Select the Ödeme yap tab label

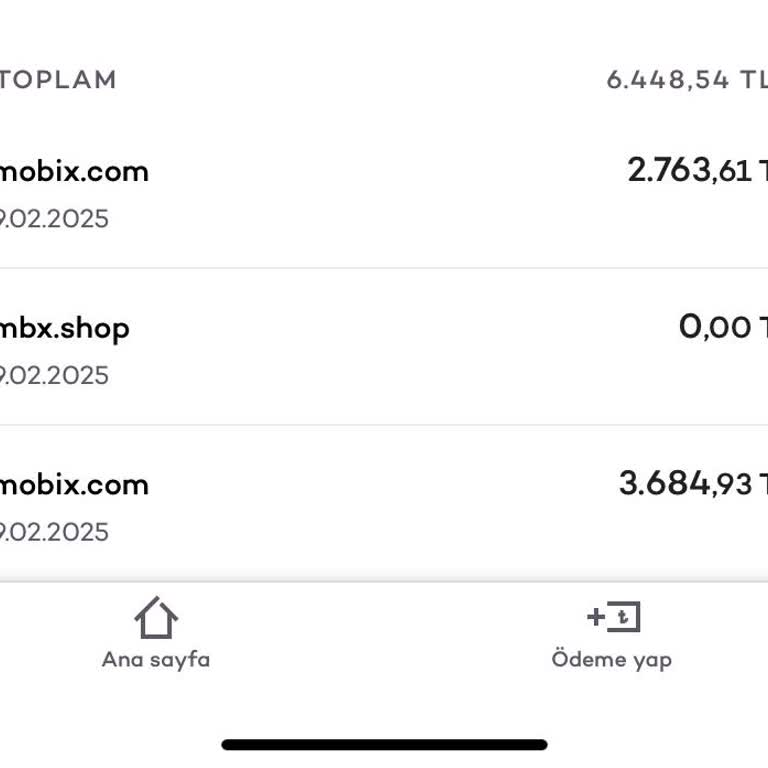click(x=612, y=660)
